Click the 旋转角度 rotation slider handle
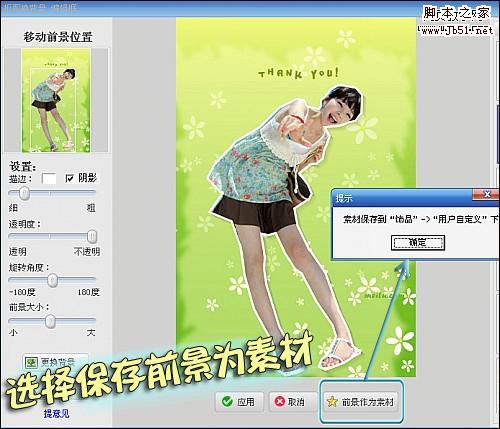Viewport: 500px width, 429px height. tap(52, 280)
